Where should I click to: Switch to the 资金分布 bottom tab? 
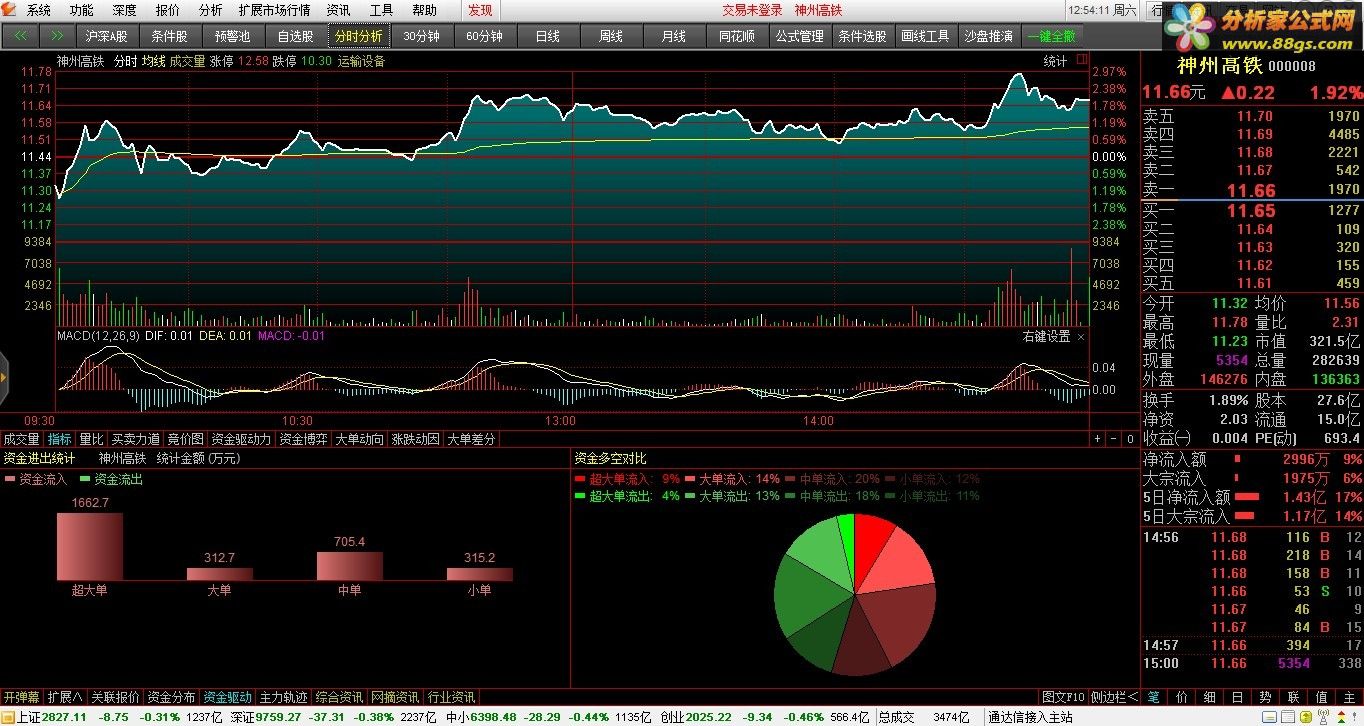tap(172, 697)
